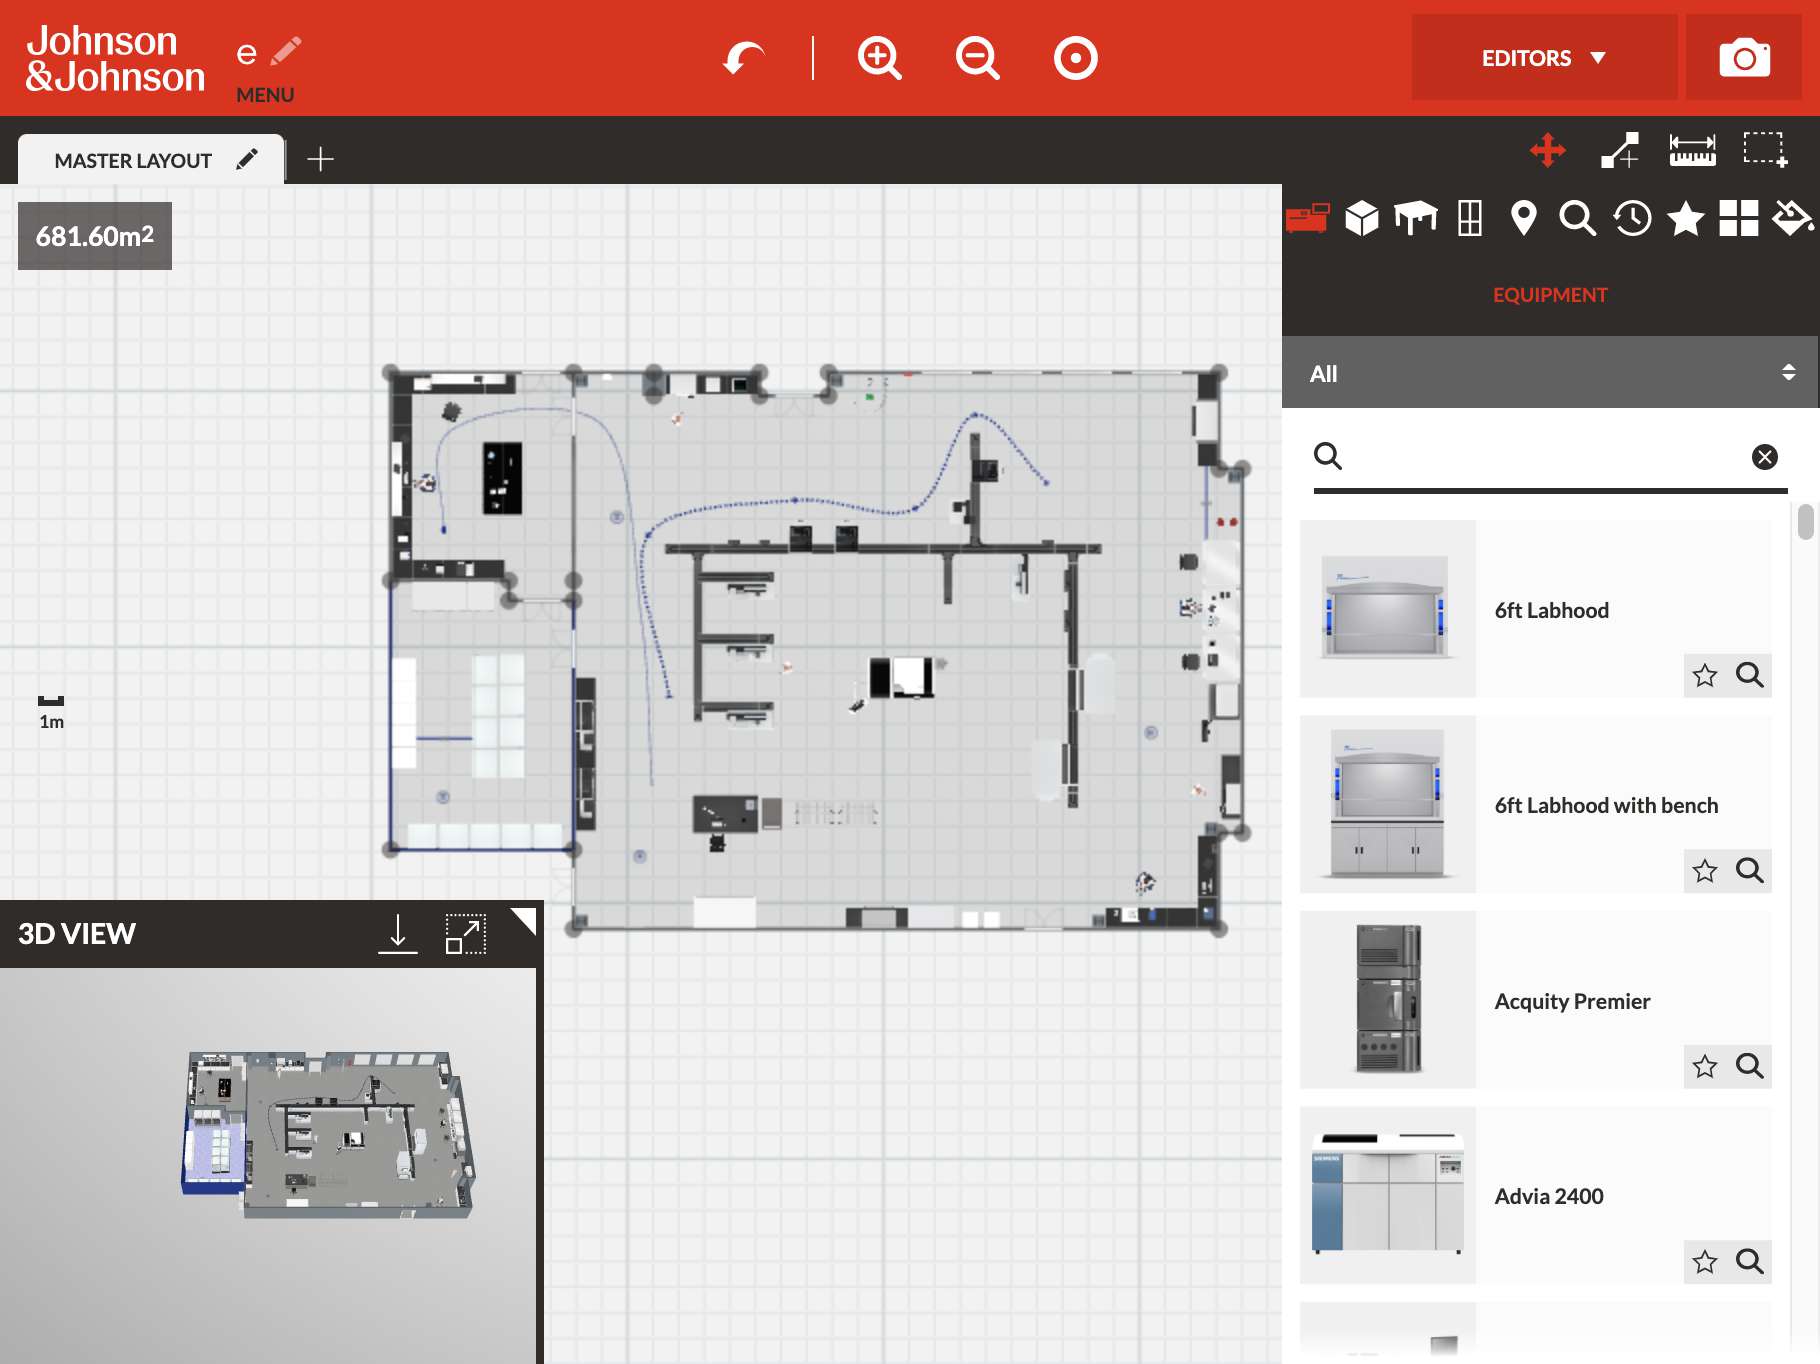This screenshot has width=1820, height=1364.
Task: Collapse the 3D VIEW panel corner triangle
Action: (525, 920)
